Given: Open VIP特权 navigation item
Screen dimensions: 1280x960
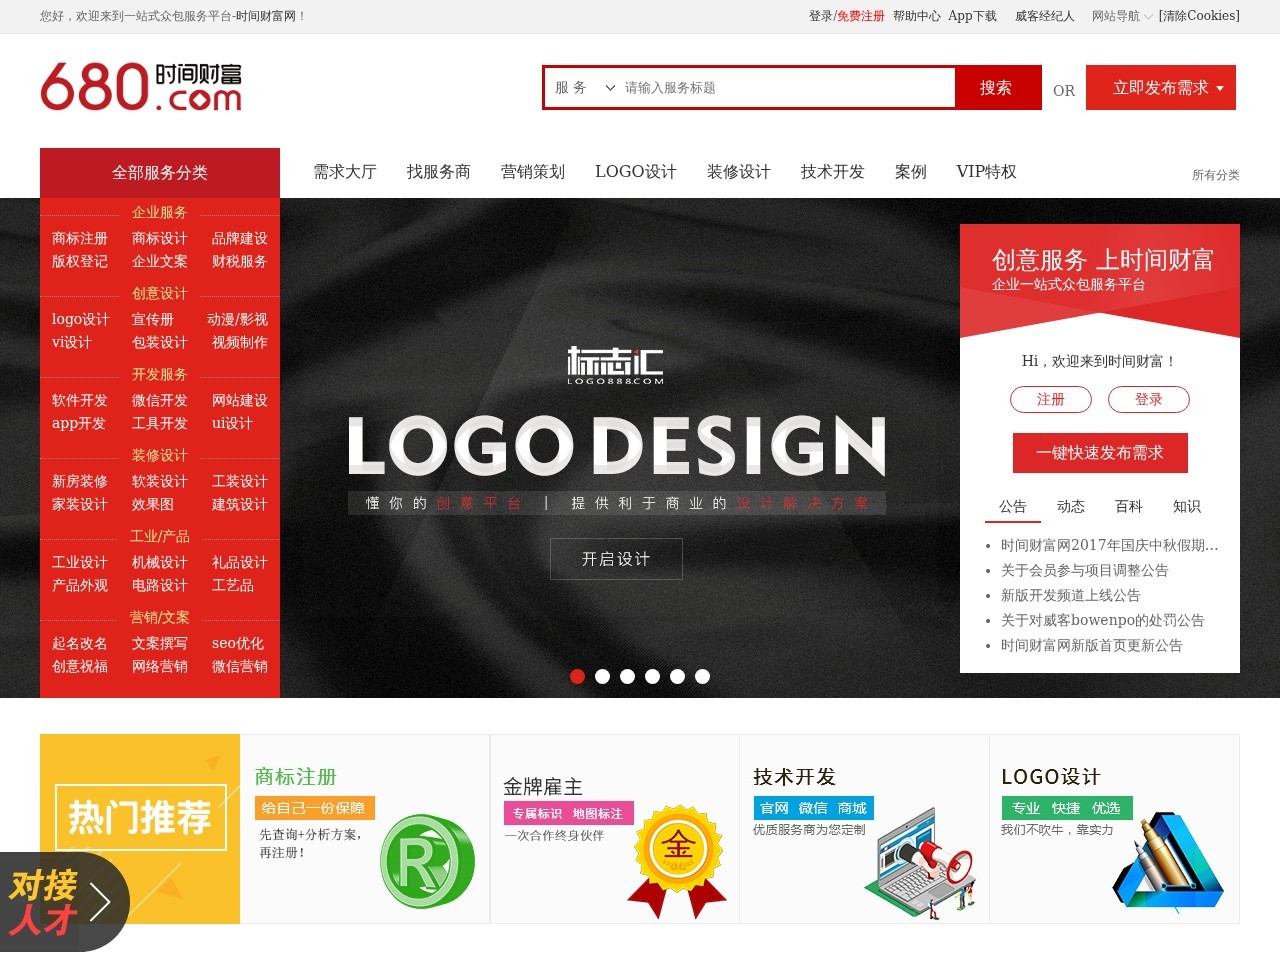Looking at the screenshot, I should 987,172.
